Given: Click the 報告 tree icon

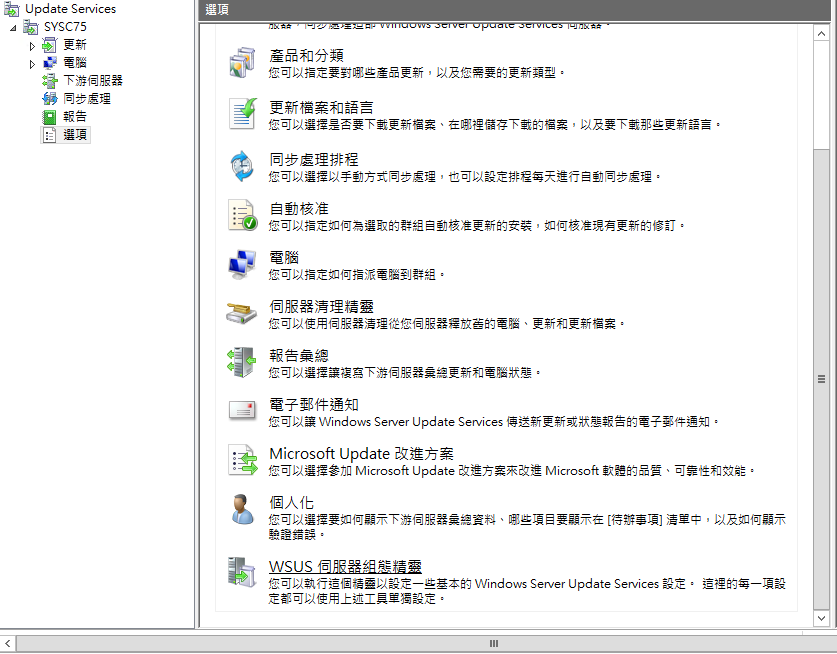Looking at the screenshot, I should tap(49, 117).
